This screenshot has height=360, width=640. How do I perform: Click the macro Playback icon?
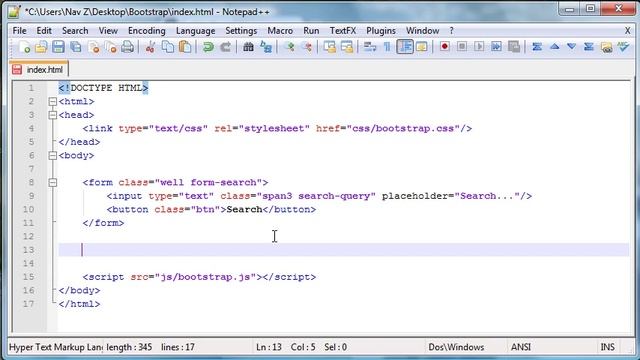[x=479, y=47]
